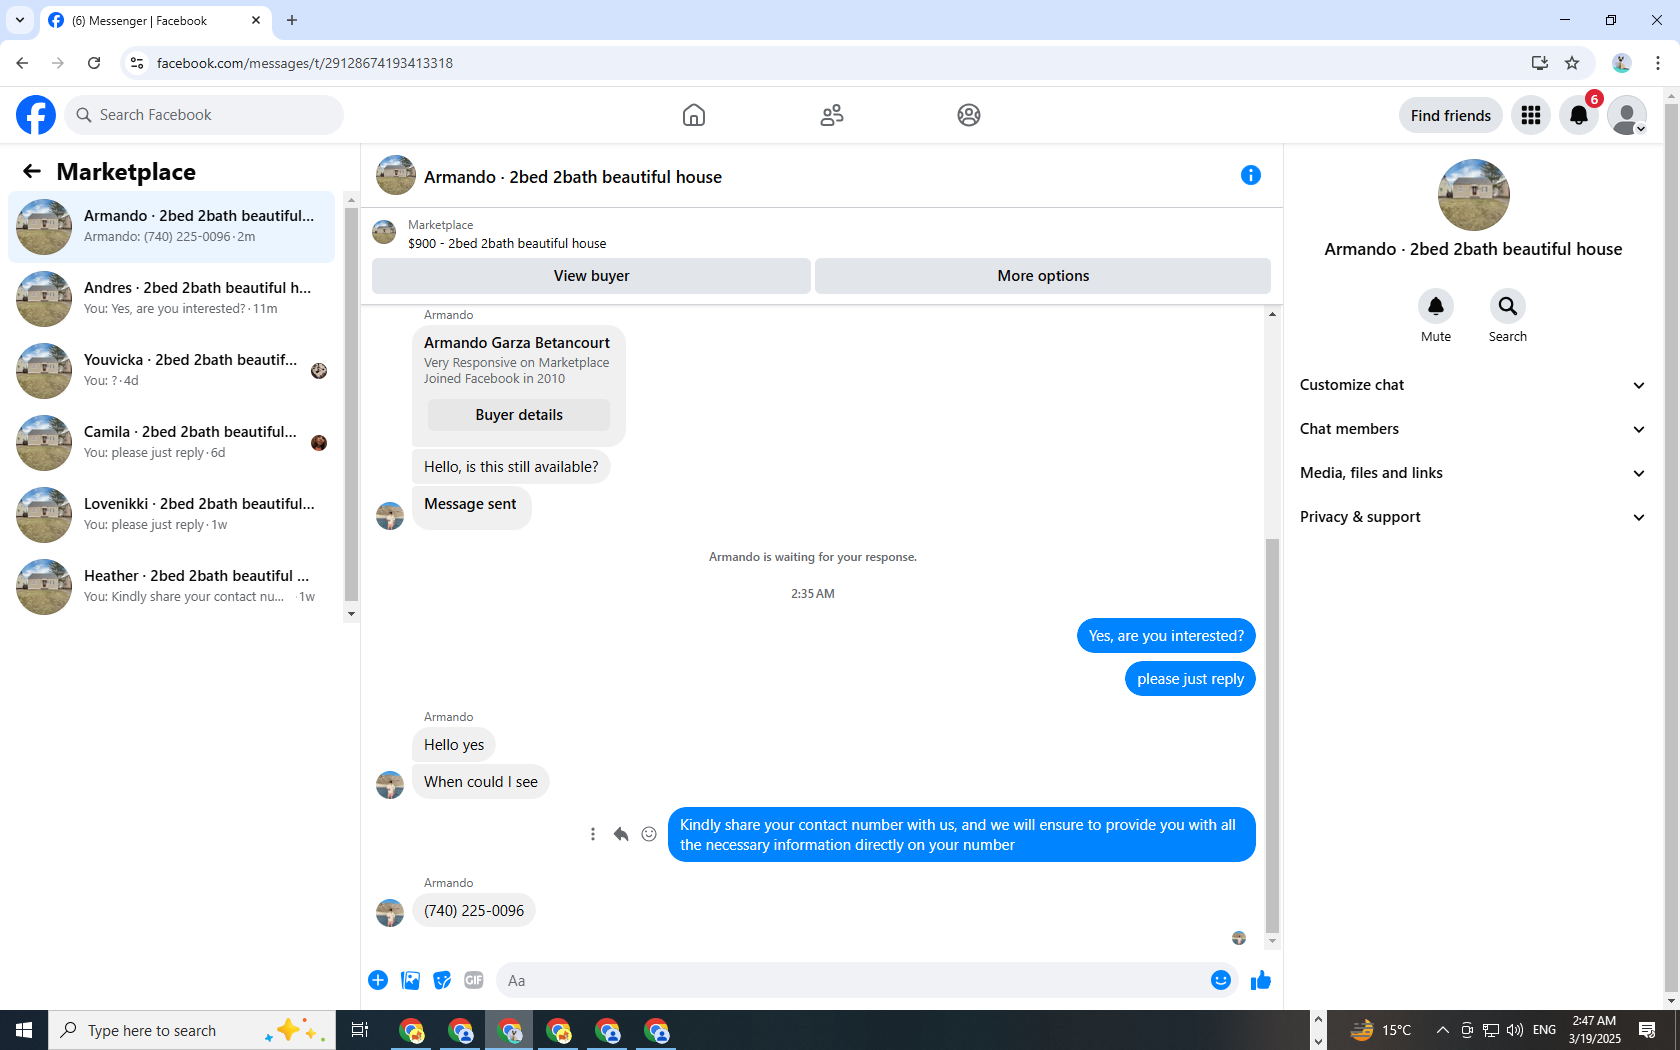This screenshot has width=1680, height=1050.
Task: Show hidden system tray icons
Action: tap(1442, 1030)
